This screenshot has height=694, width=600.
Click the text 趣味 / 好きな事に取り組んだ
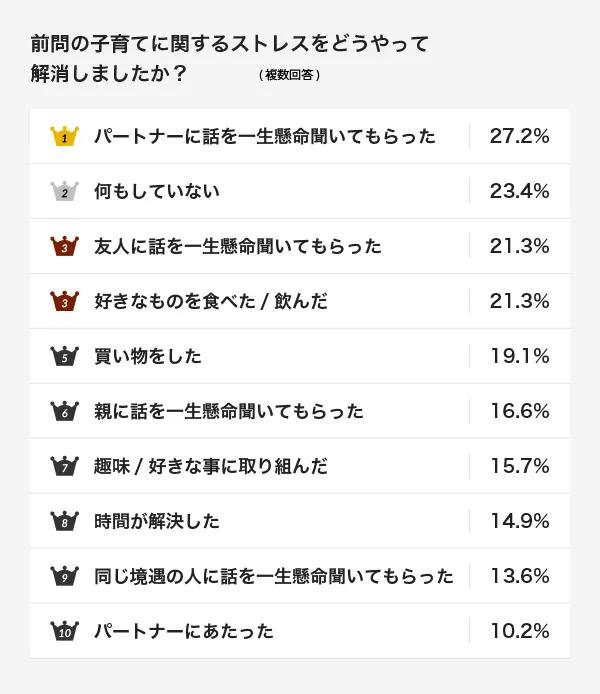point(211,467)
